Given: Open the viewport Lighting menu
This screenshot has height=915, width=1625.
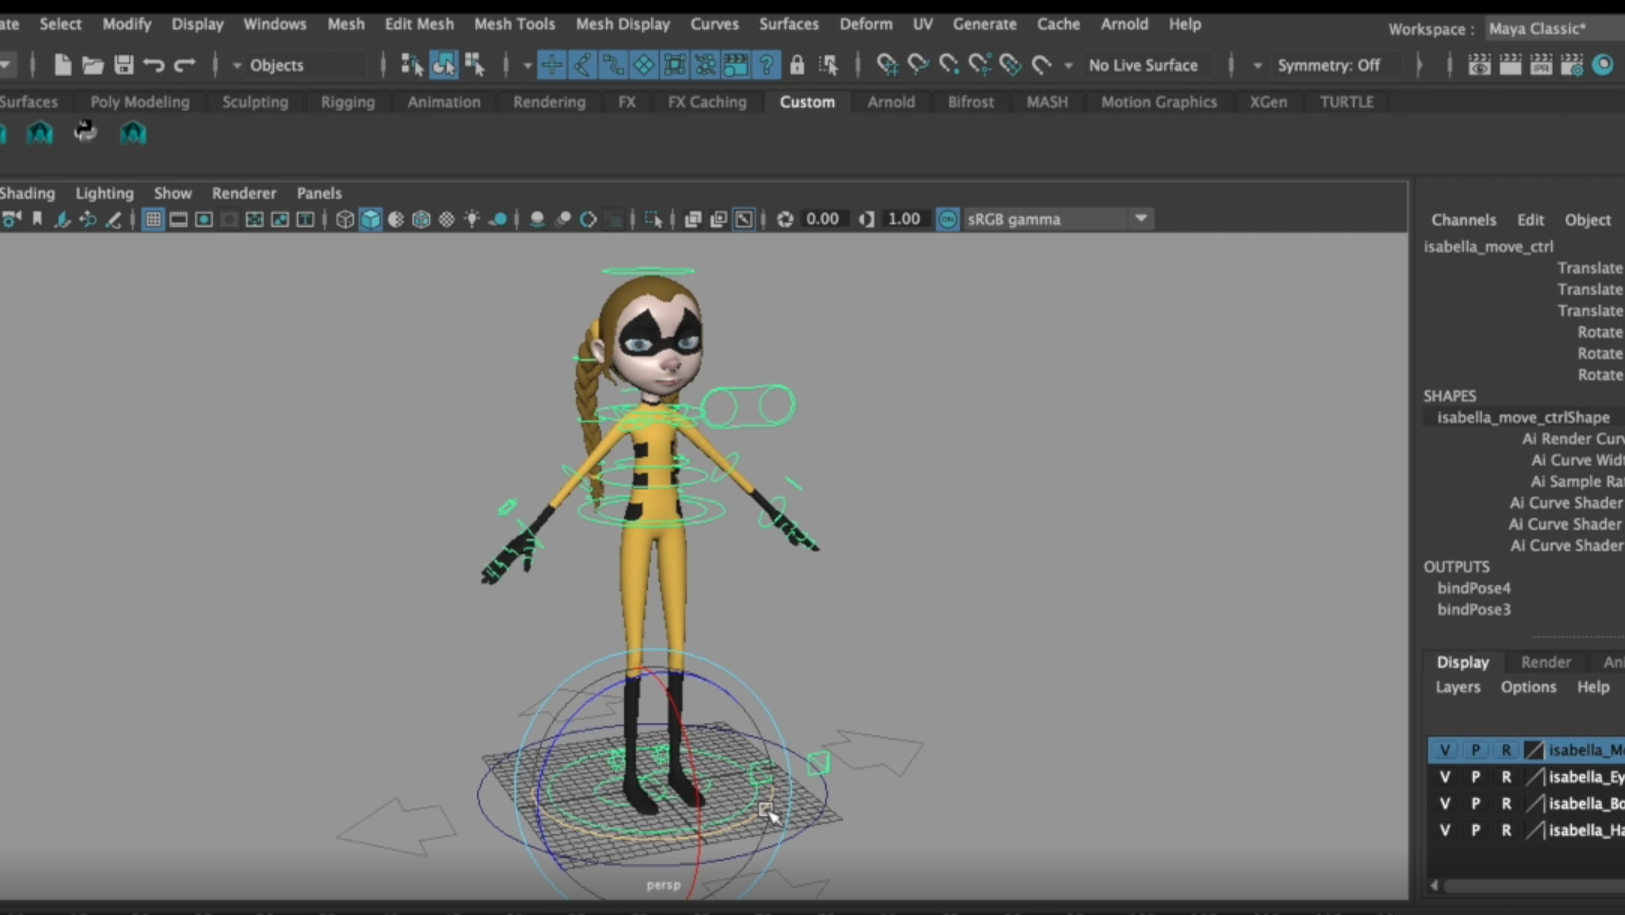Looking at the screenshot, I should point(104,193).
